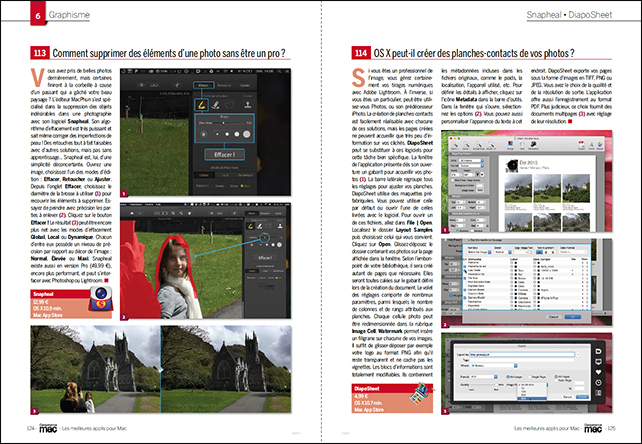The width and height of the screenshot is (642, 444).
Task: Adjust the Diamètre slider in top Snapheal panel
Action: pyautogui.click(x=223, y=123)
